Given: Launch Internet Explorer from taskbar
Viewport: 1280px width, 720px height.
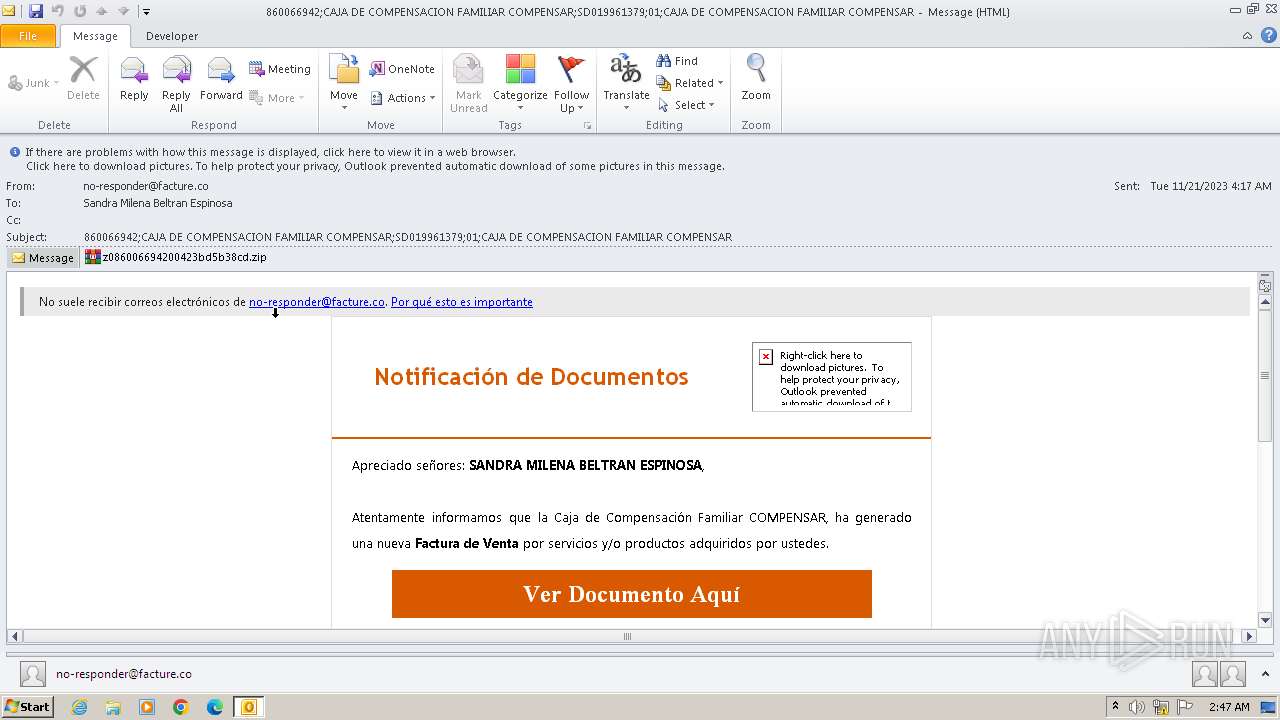Looking at the screenshot, I should [x=79, y=707].
